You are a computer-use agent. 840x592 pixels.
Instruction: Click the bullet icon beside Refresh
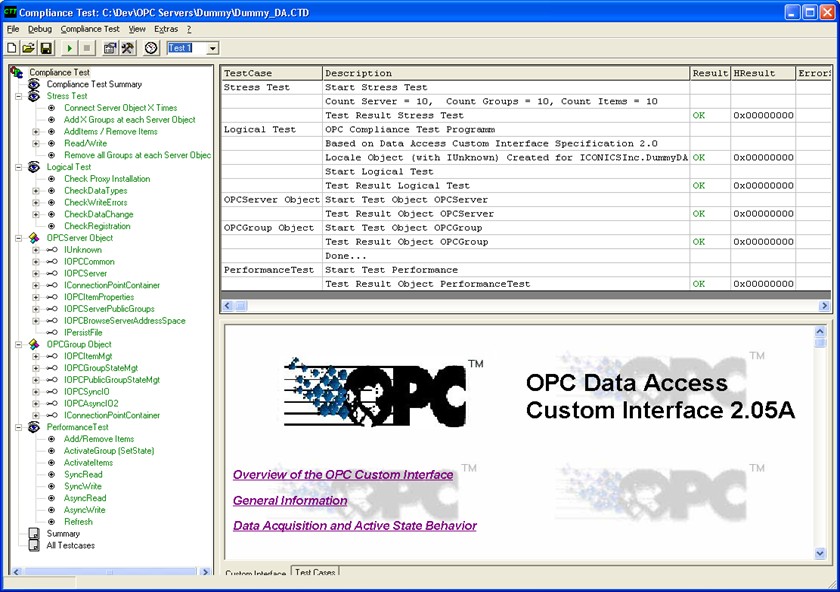51,522
